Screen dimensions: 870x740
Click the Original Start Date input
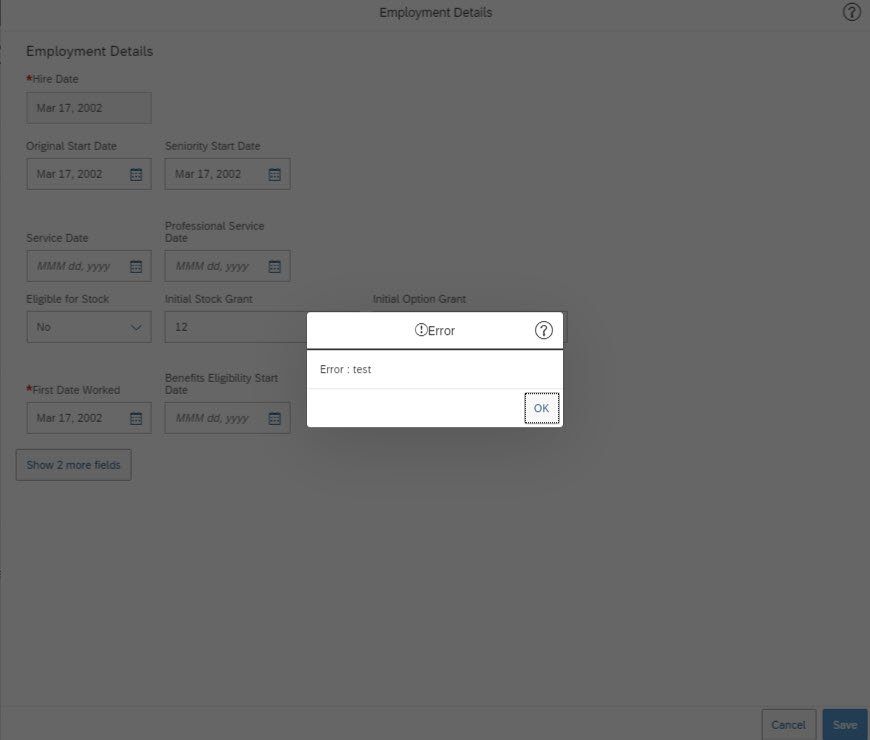pyautogui.click(x=89, y=174)
